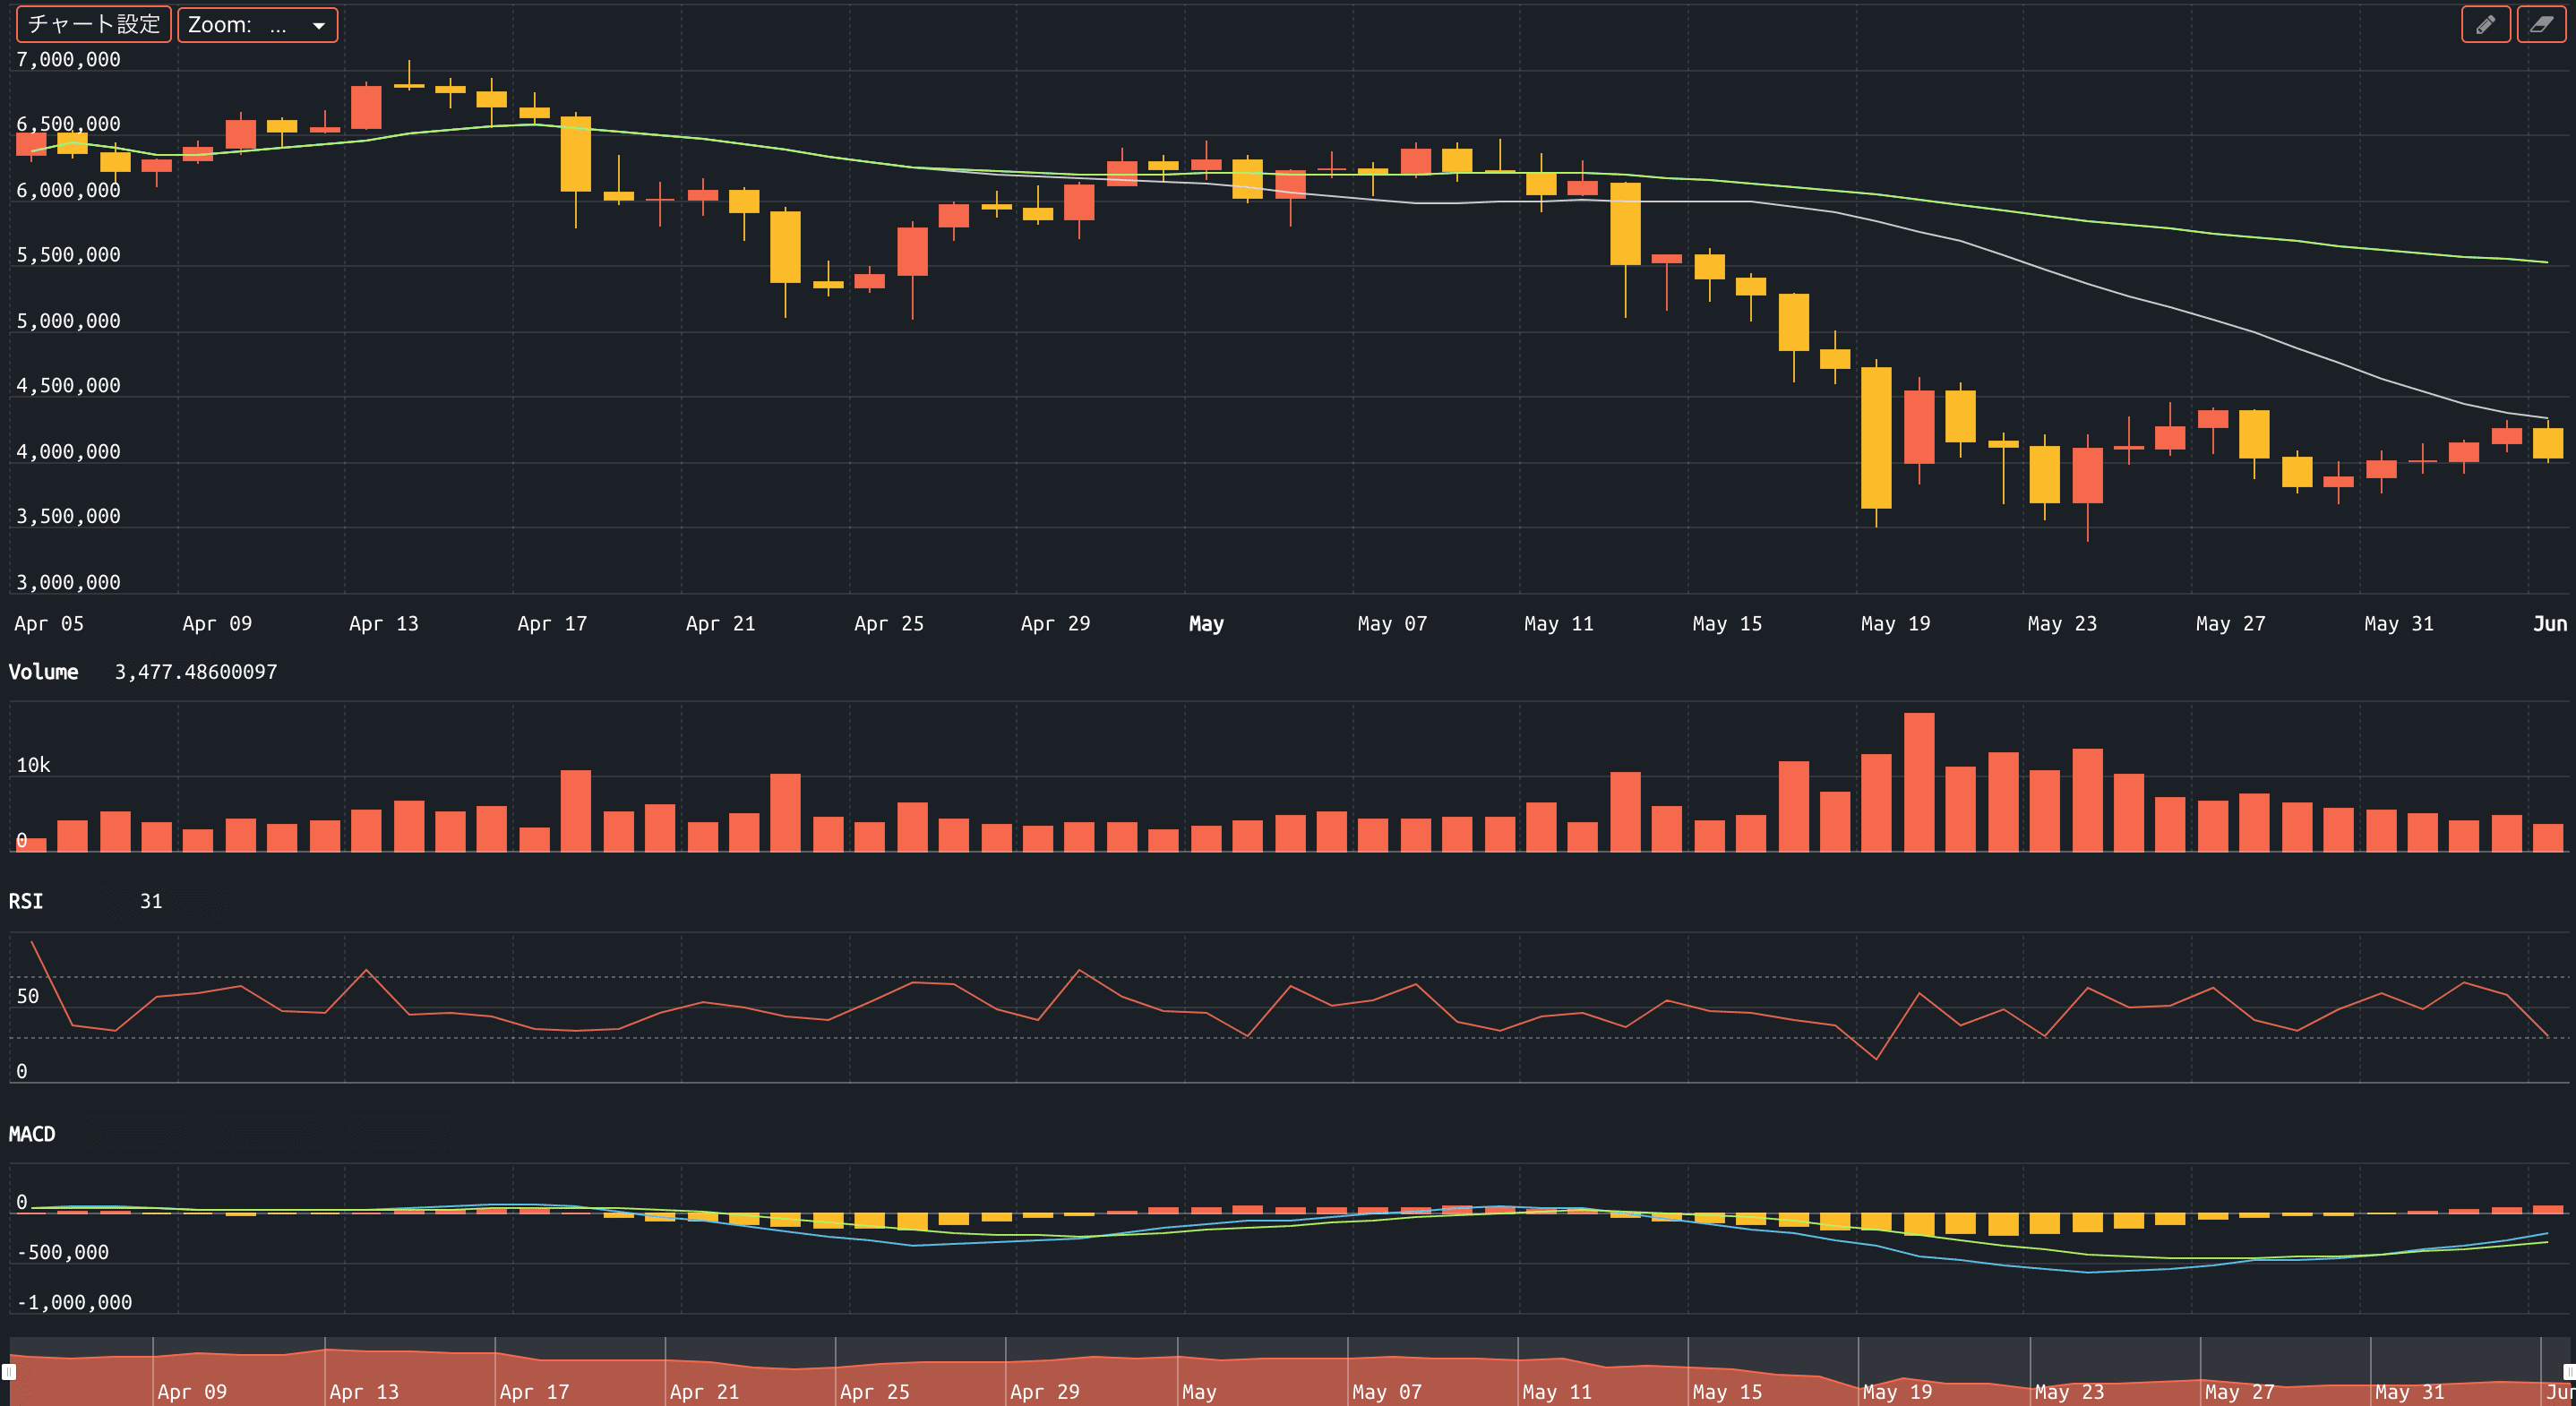Click Apr 13 in the bottom navigator timeline
Screen dimensions: 2576x1406
point(364,1392)
